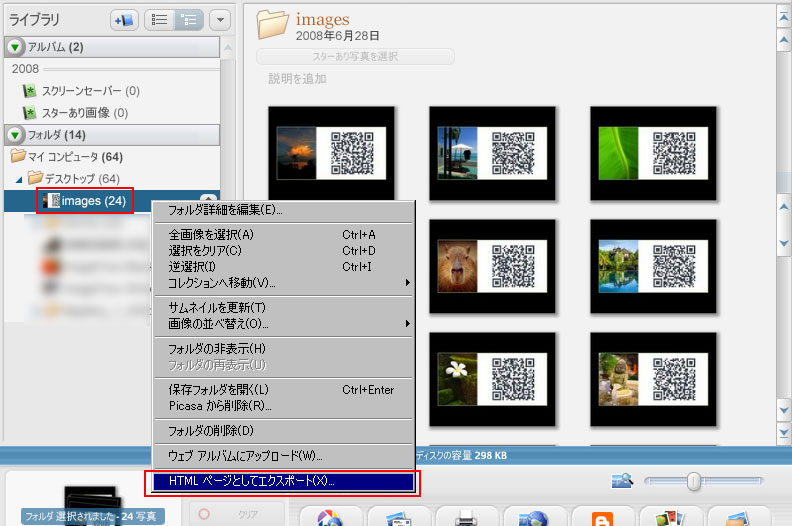Jump to top with the double-up scroll arrow
The height and width of the screenshot is (526, 792).
784,18
